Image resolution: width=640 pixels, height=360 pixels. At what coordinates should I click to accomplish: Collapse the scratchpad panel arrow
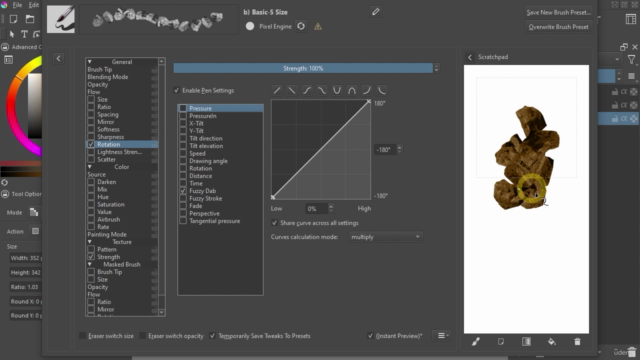470,57
